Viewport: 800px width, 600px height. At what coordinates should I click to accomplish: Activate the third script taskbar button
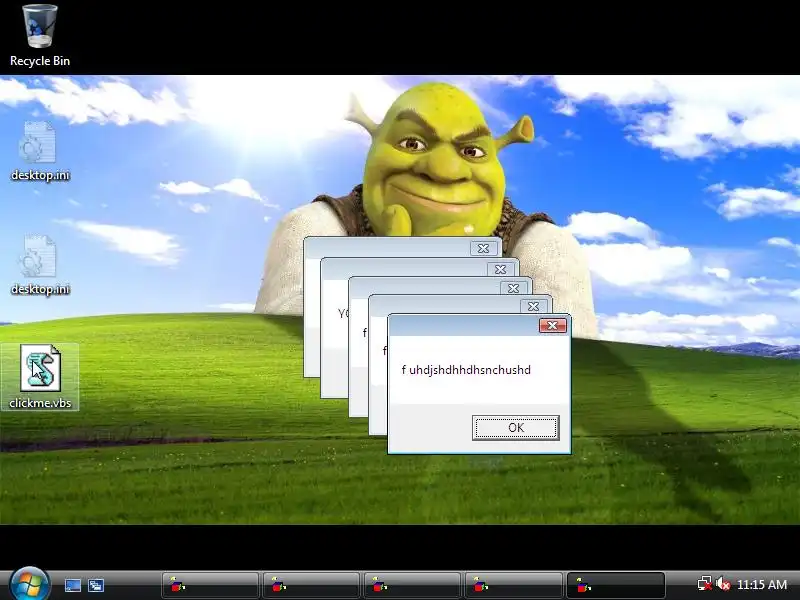[412, 585]
